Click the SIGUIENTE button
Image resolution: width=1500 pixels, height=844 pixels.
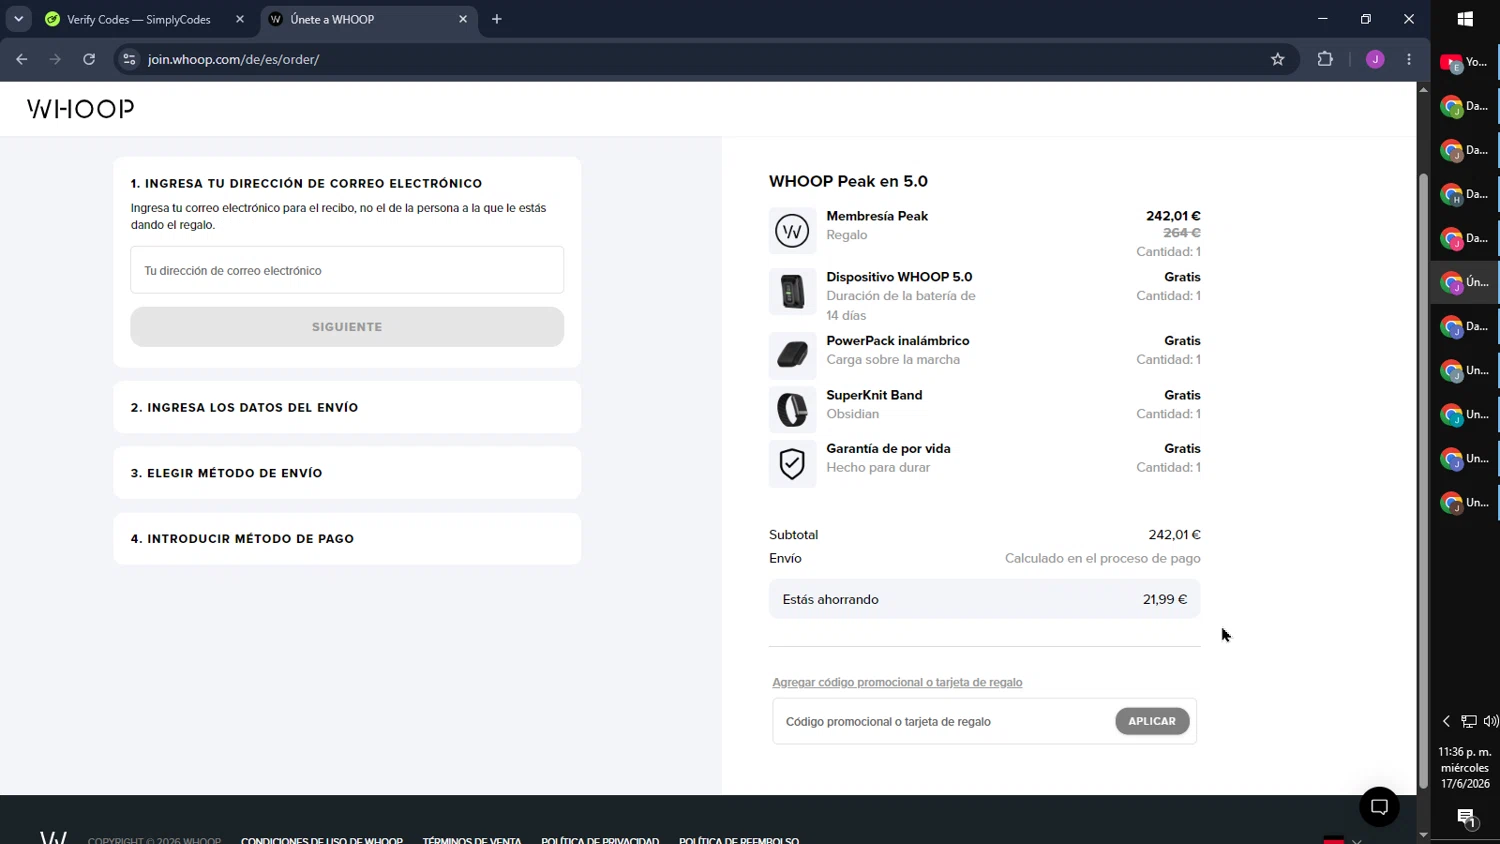click(x=347, y=327)
